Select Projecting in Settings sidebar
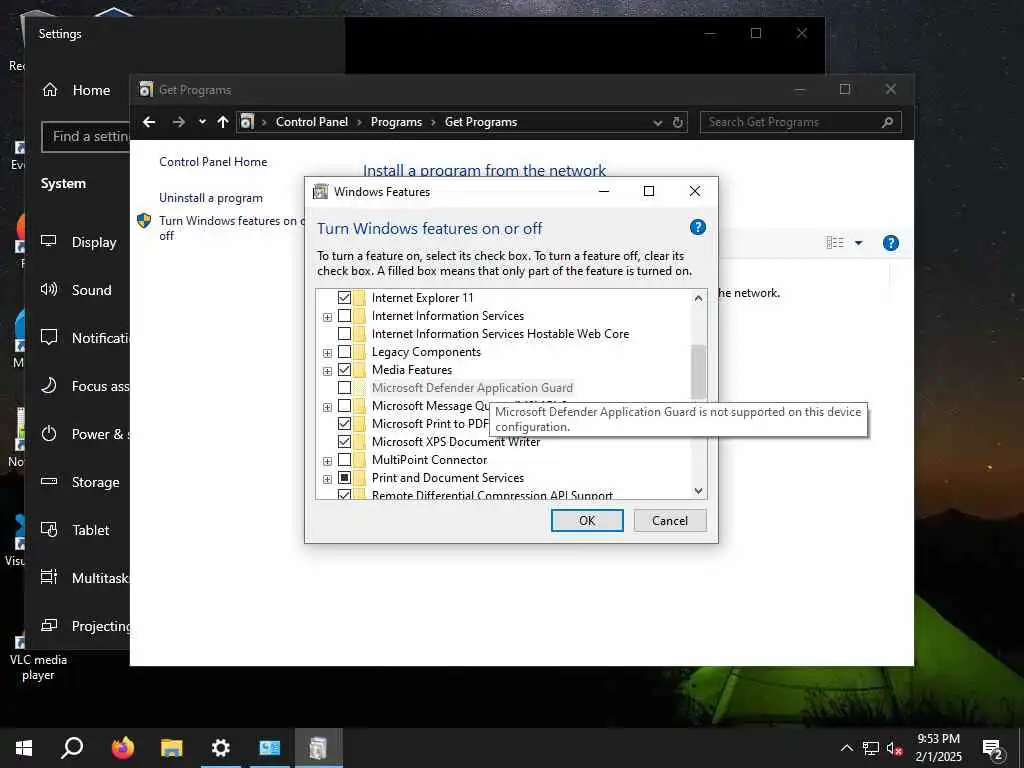Viewport: 1024px width, 768px height. (85, 626)
